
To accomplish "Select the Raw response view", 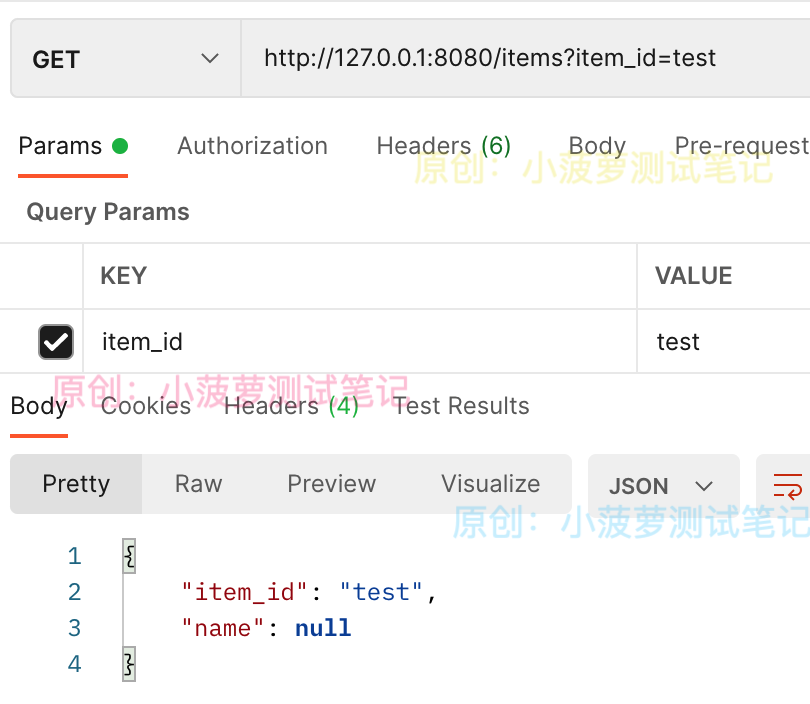I will coord(199,484).
